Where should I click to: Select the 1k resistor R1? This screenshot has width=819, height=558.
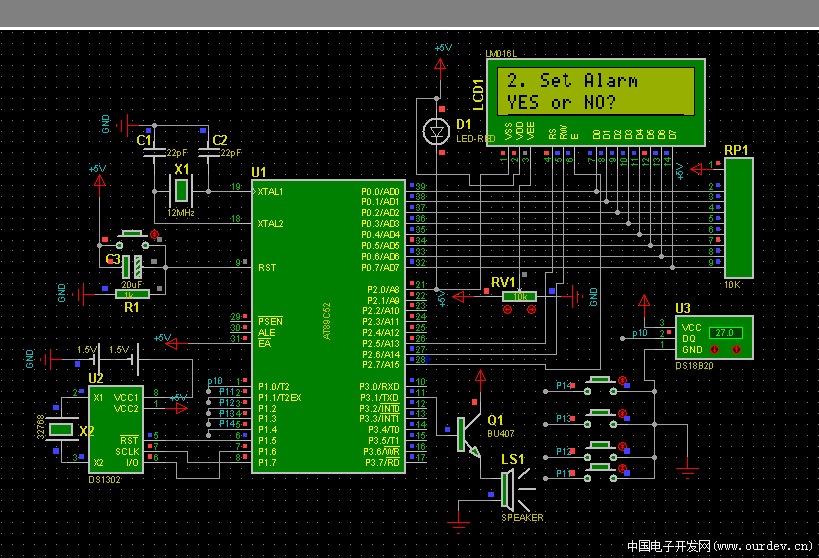132,295
